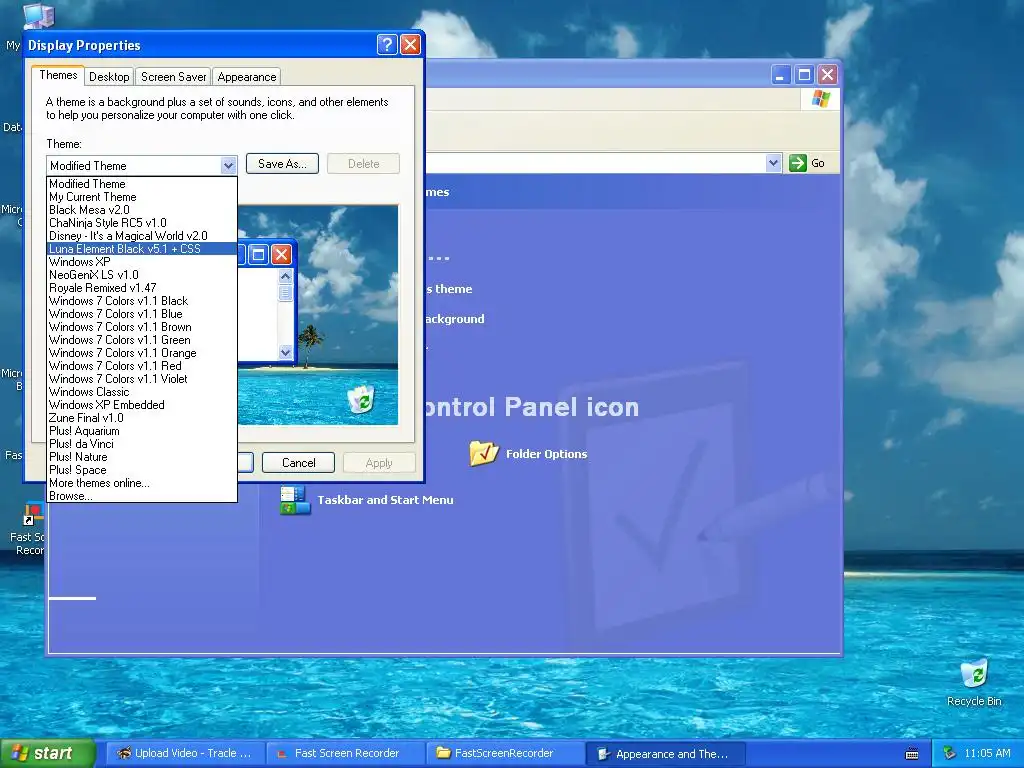Viewport: 1024px width, 768px height.
Task: Switch to the Desktop tab
Action: click(x=109, y=76)
